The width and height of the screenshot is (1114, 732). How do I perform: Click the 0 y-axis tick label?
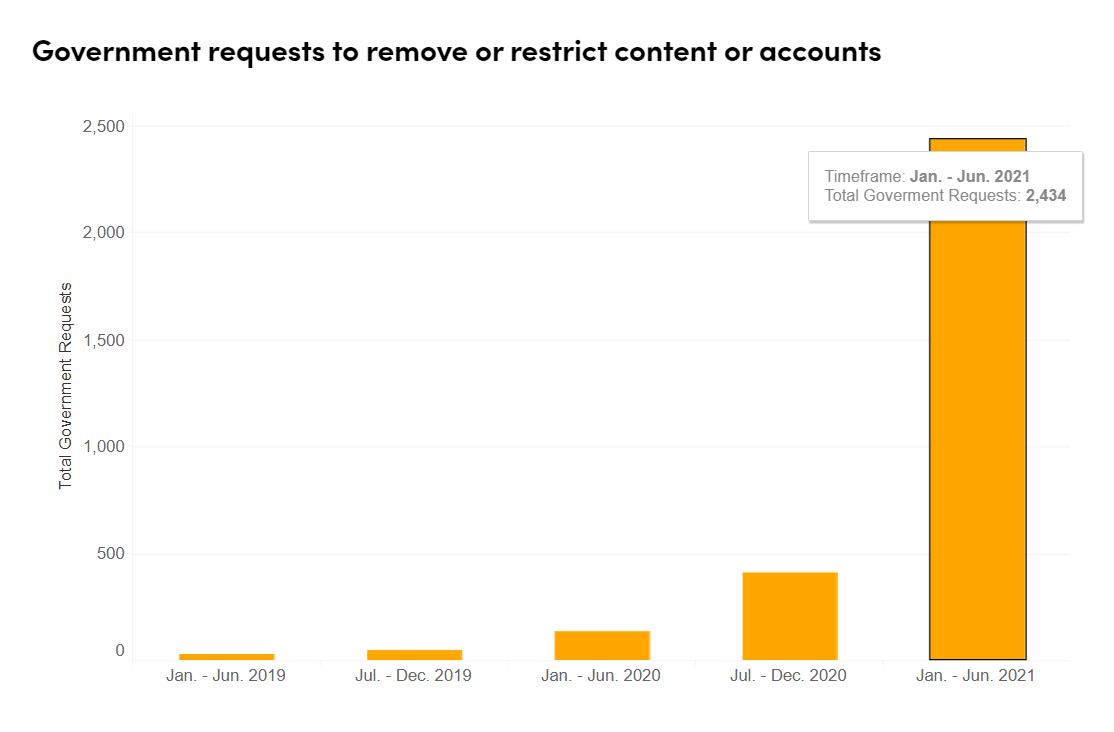point(120,650)
